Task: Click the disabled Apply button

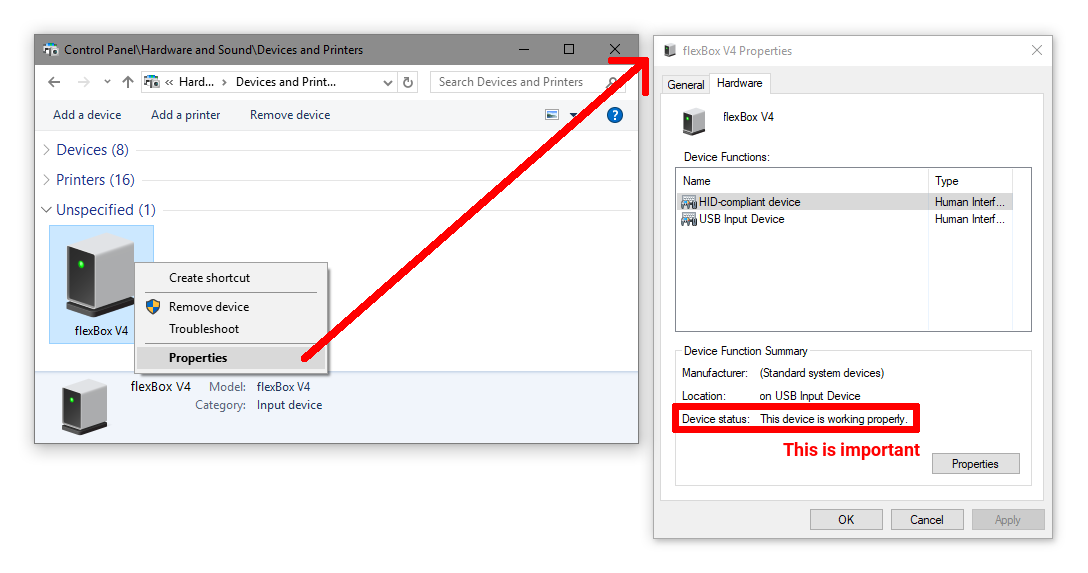Action: click(1008, 520)
